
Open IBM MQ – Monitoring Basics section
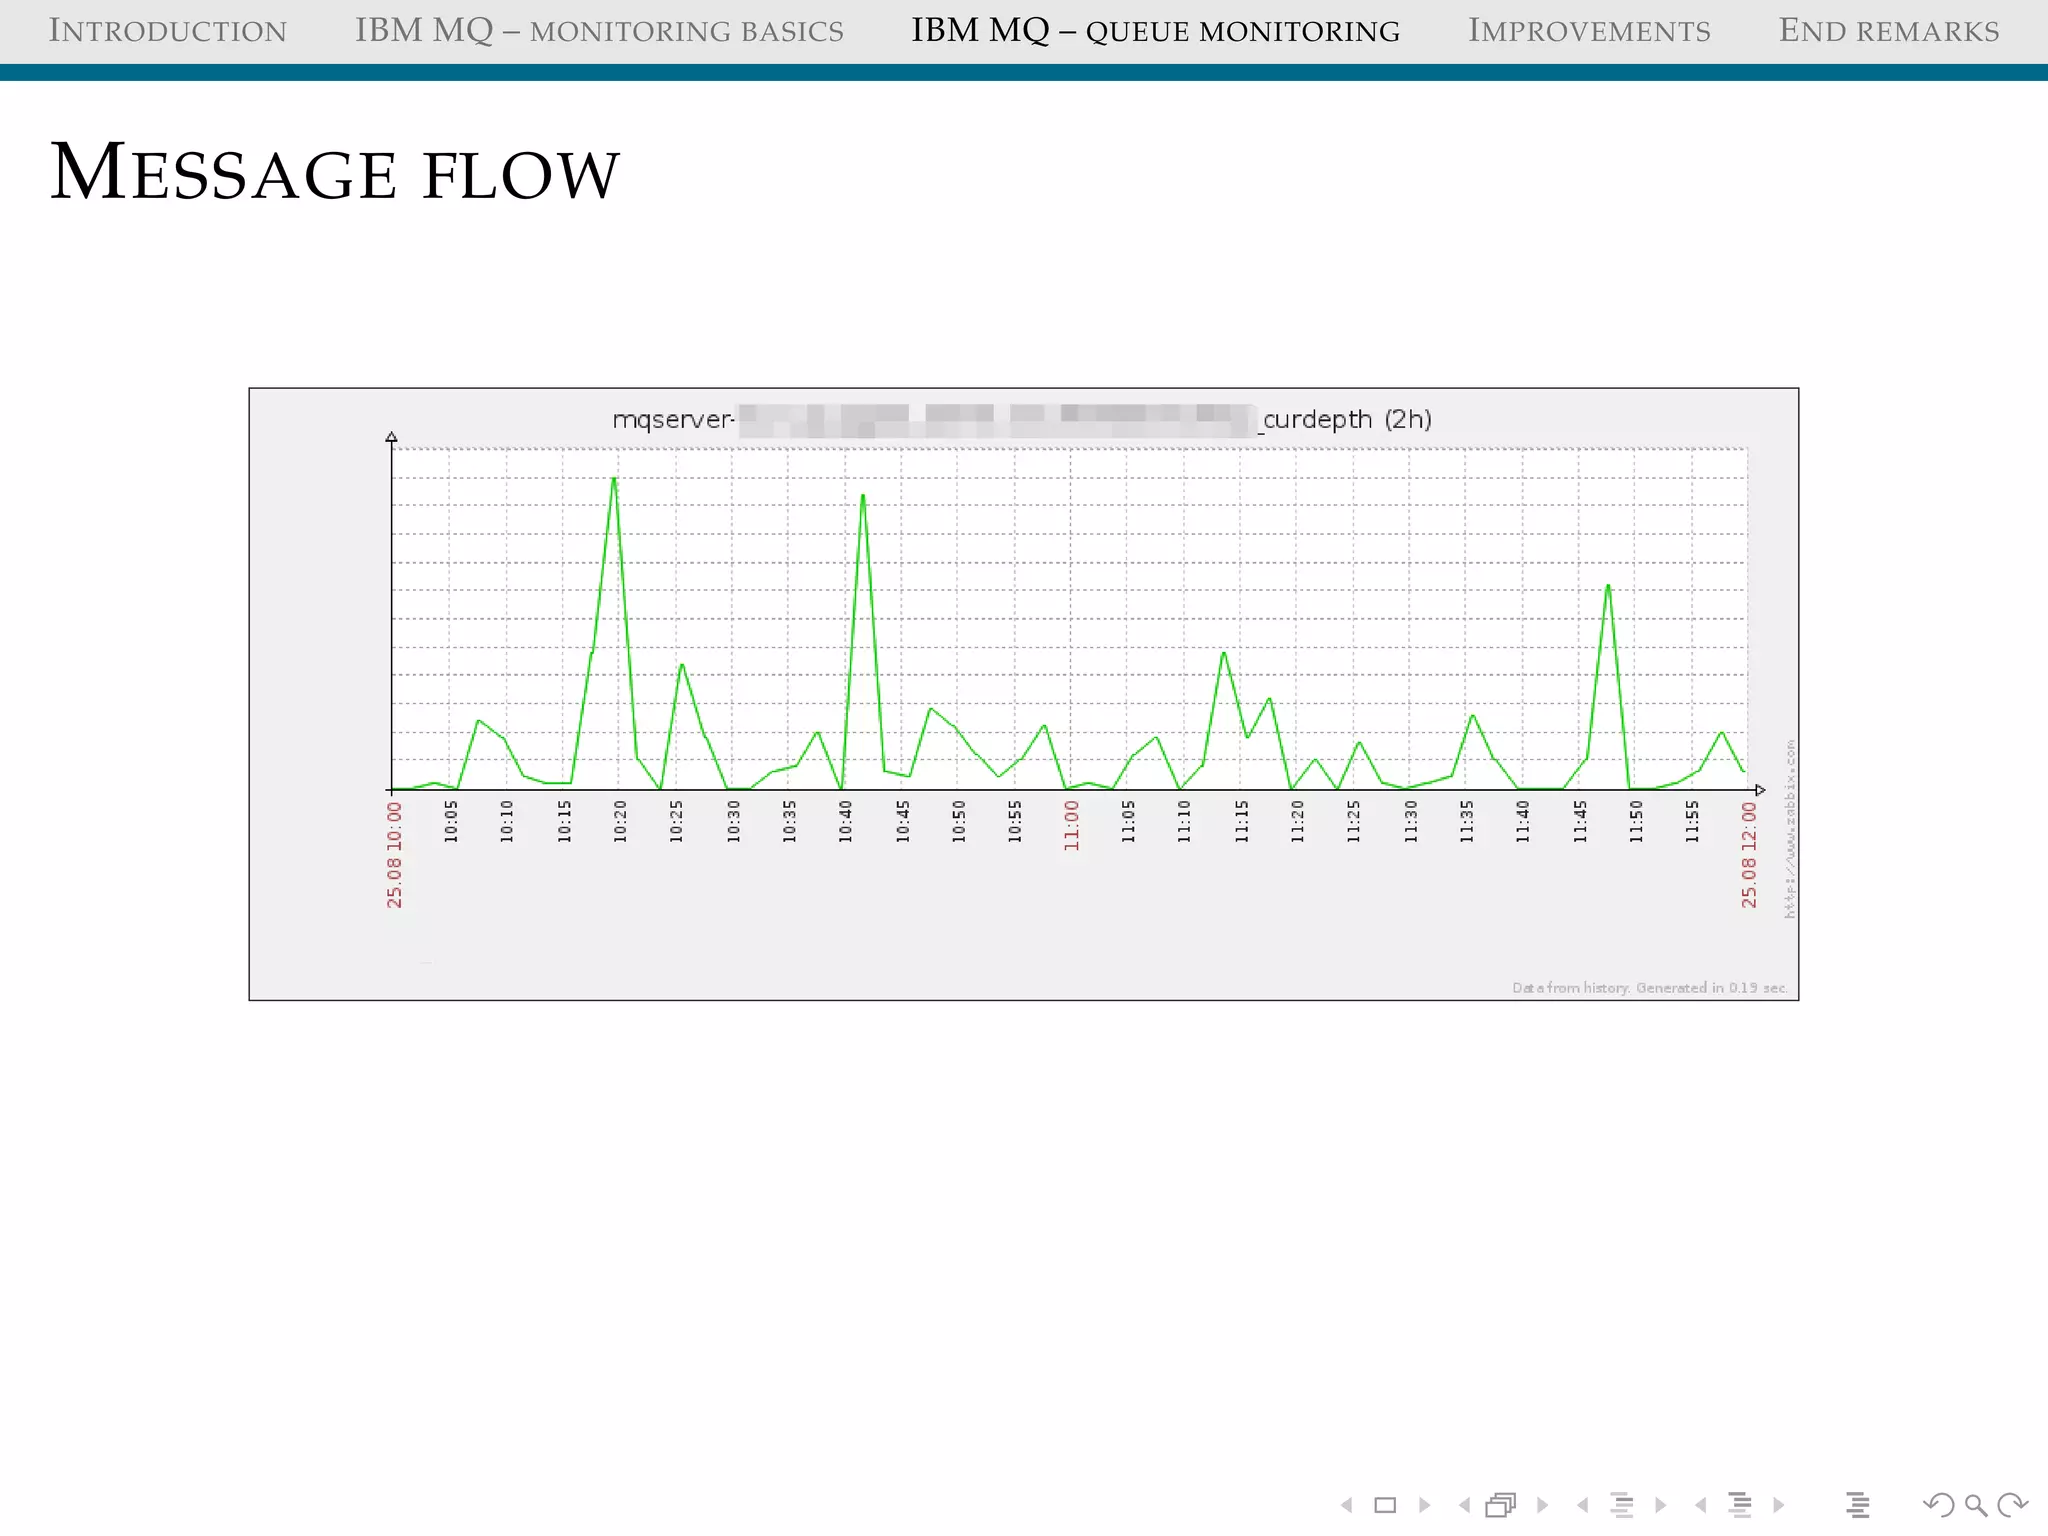coord(599,31)
